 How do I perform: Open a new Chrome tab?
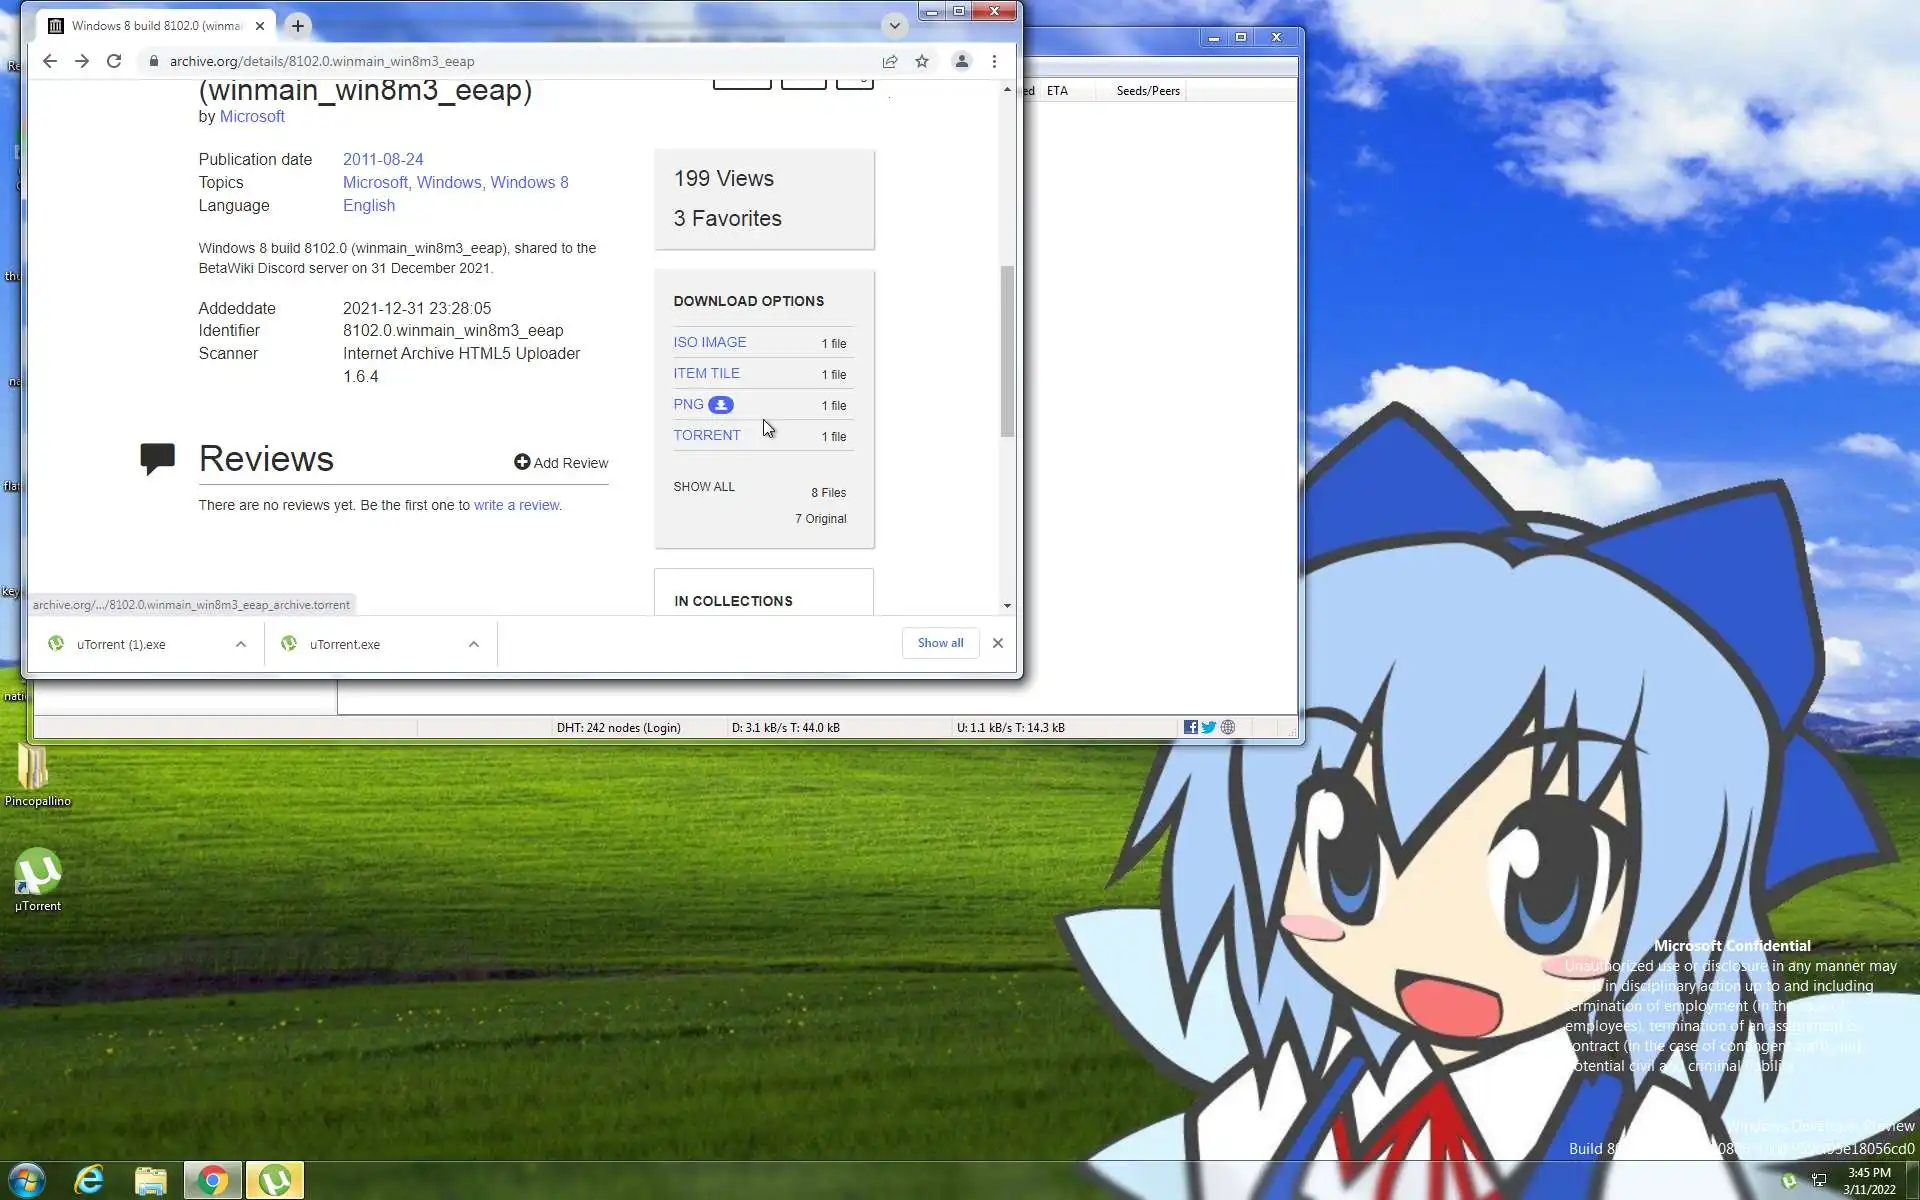[297, 26]
